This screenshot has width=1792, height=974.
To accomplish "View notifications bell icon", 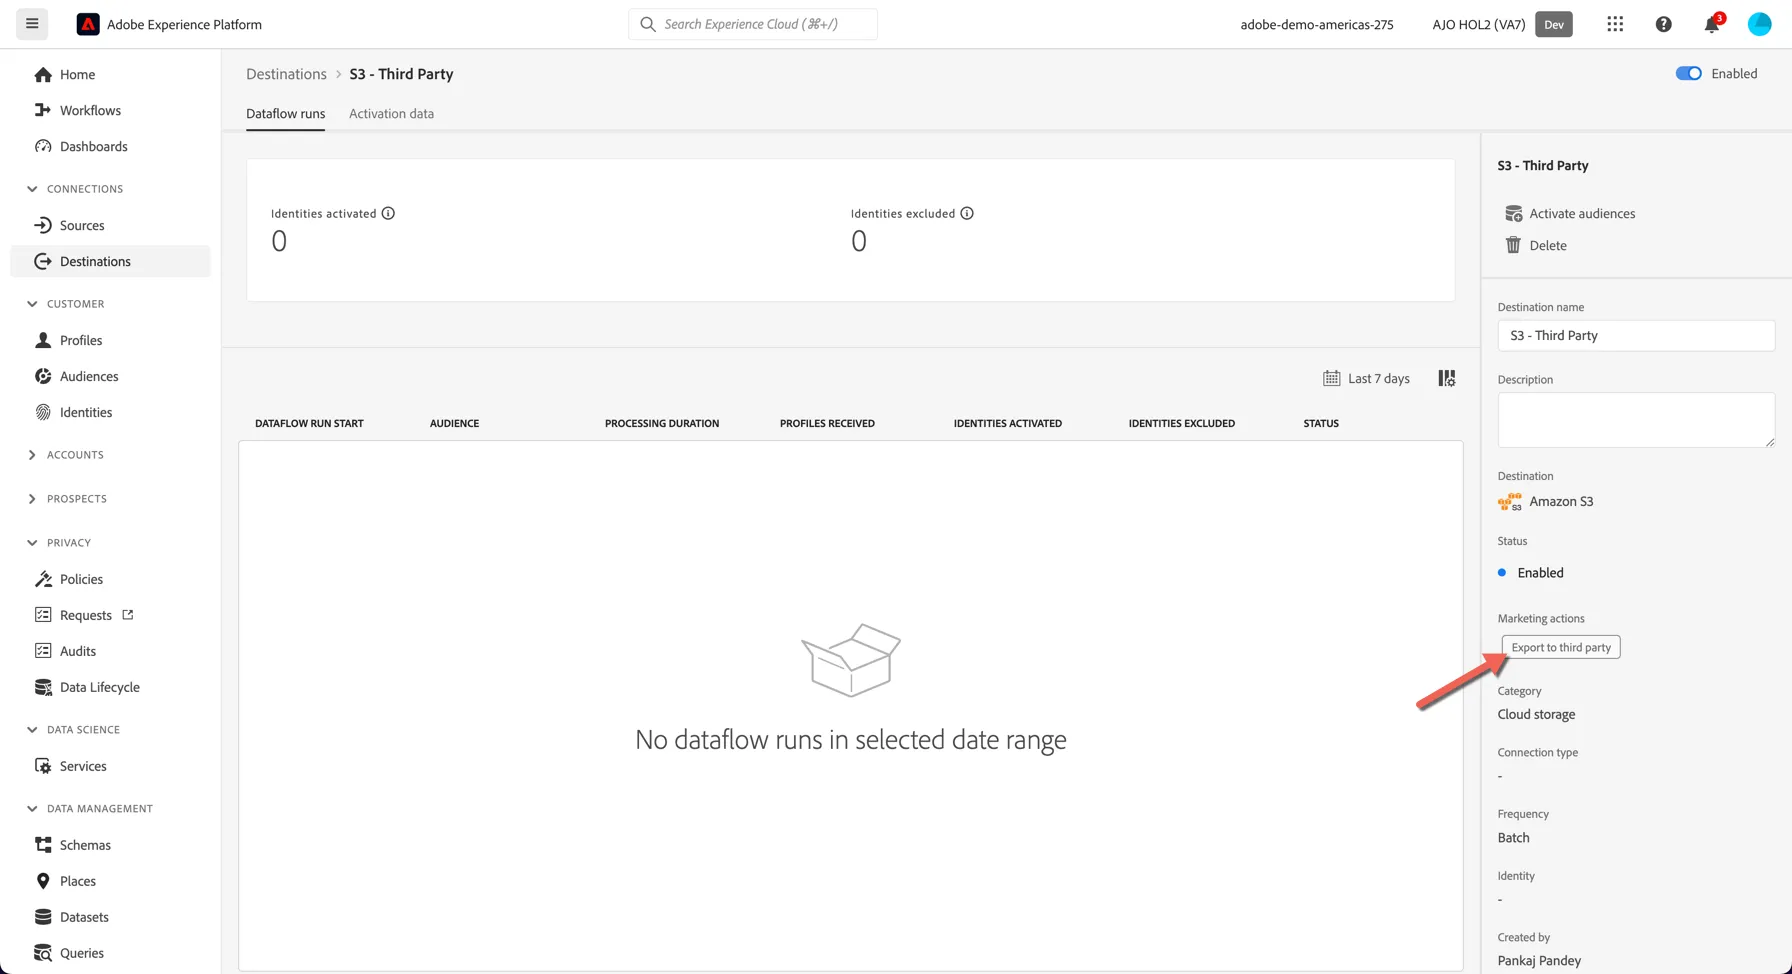I will pos(1712,24).
